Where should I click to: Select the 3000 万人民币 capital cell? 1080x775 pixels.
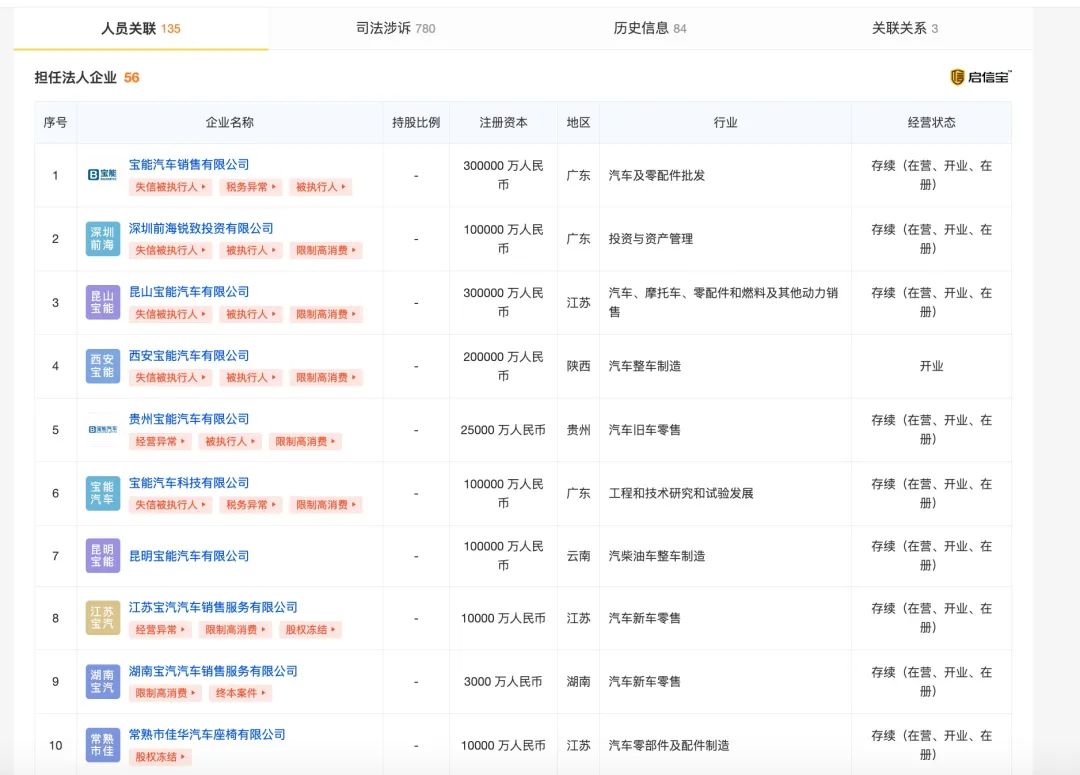click(x=503, y=681)
